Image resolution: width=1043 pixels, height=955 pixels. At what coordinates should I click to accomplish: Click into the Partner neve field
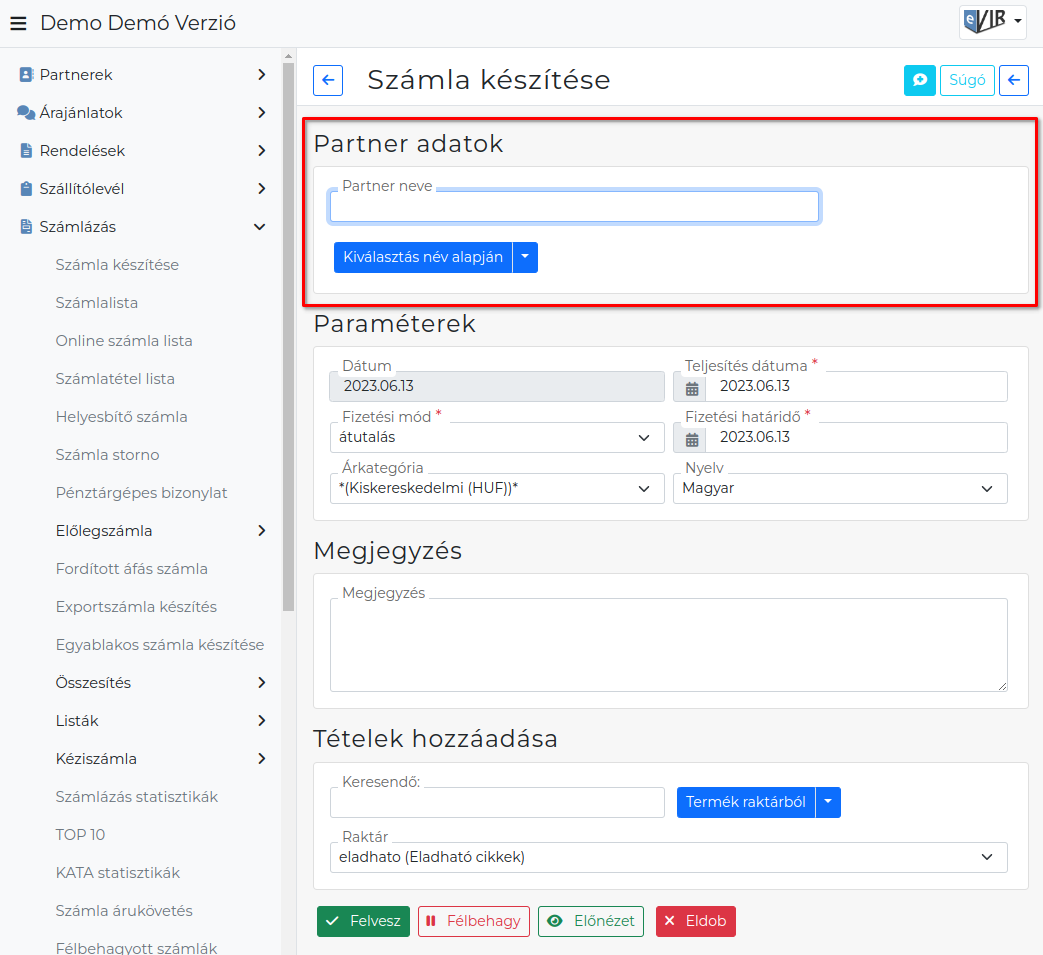(x=574, y=207)
